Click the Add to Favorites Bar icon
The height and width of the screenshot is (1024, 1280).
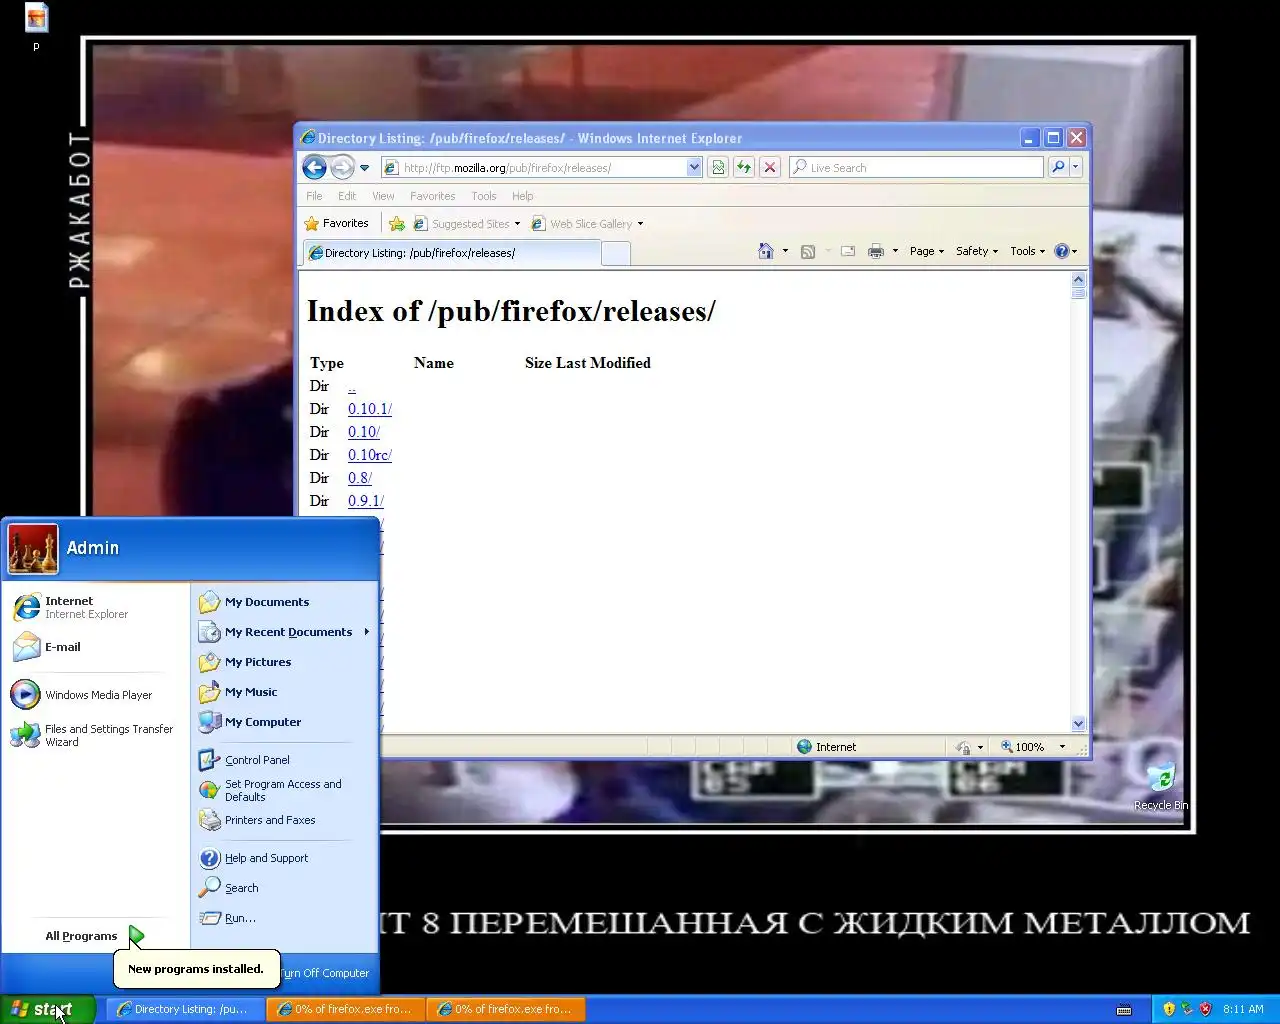click(x=397, y=224)
